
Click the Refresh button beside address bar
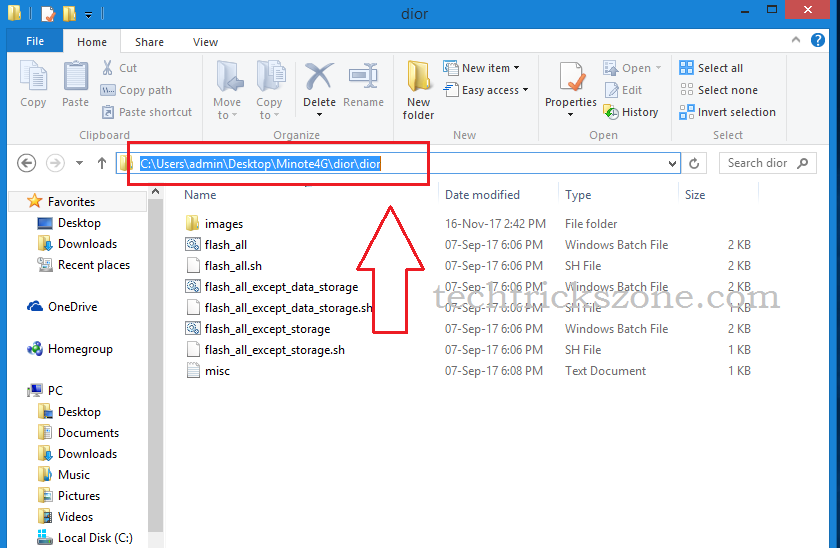[x=695, y=163]
